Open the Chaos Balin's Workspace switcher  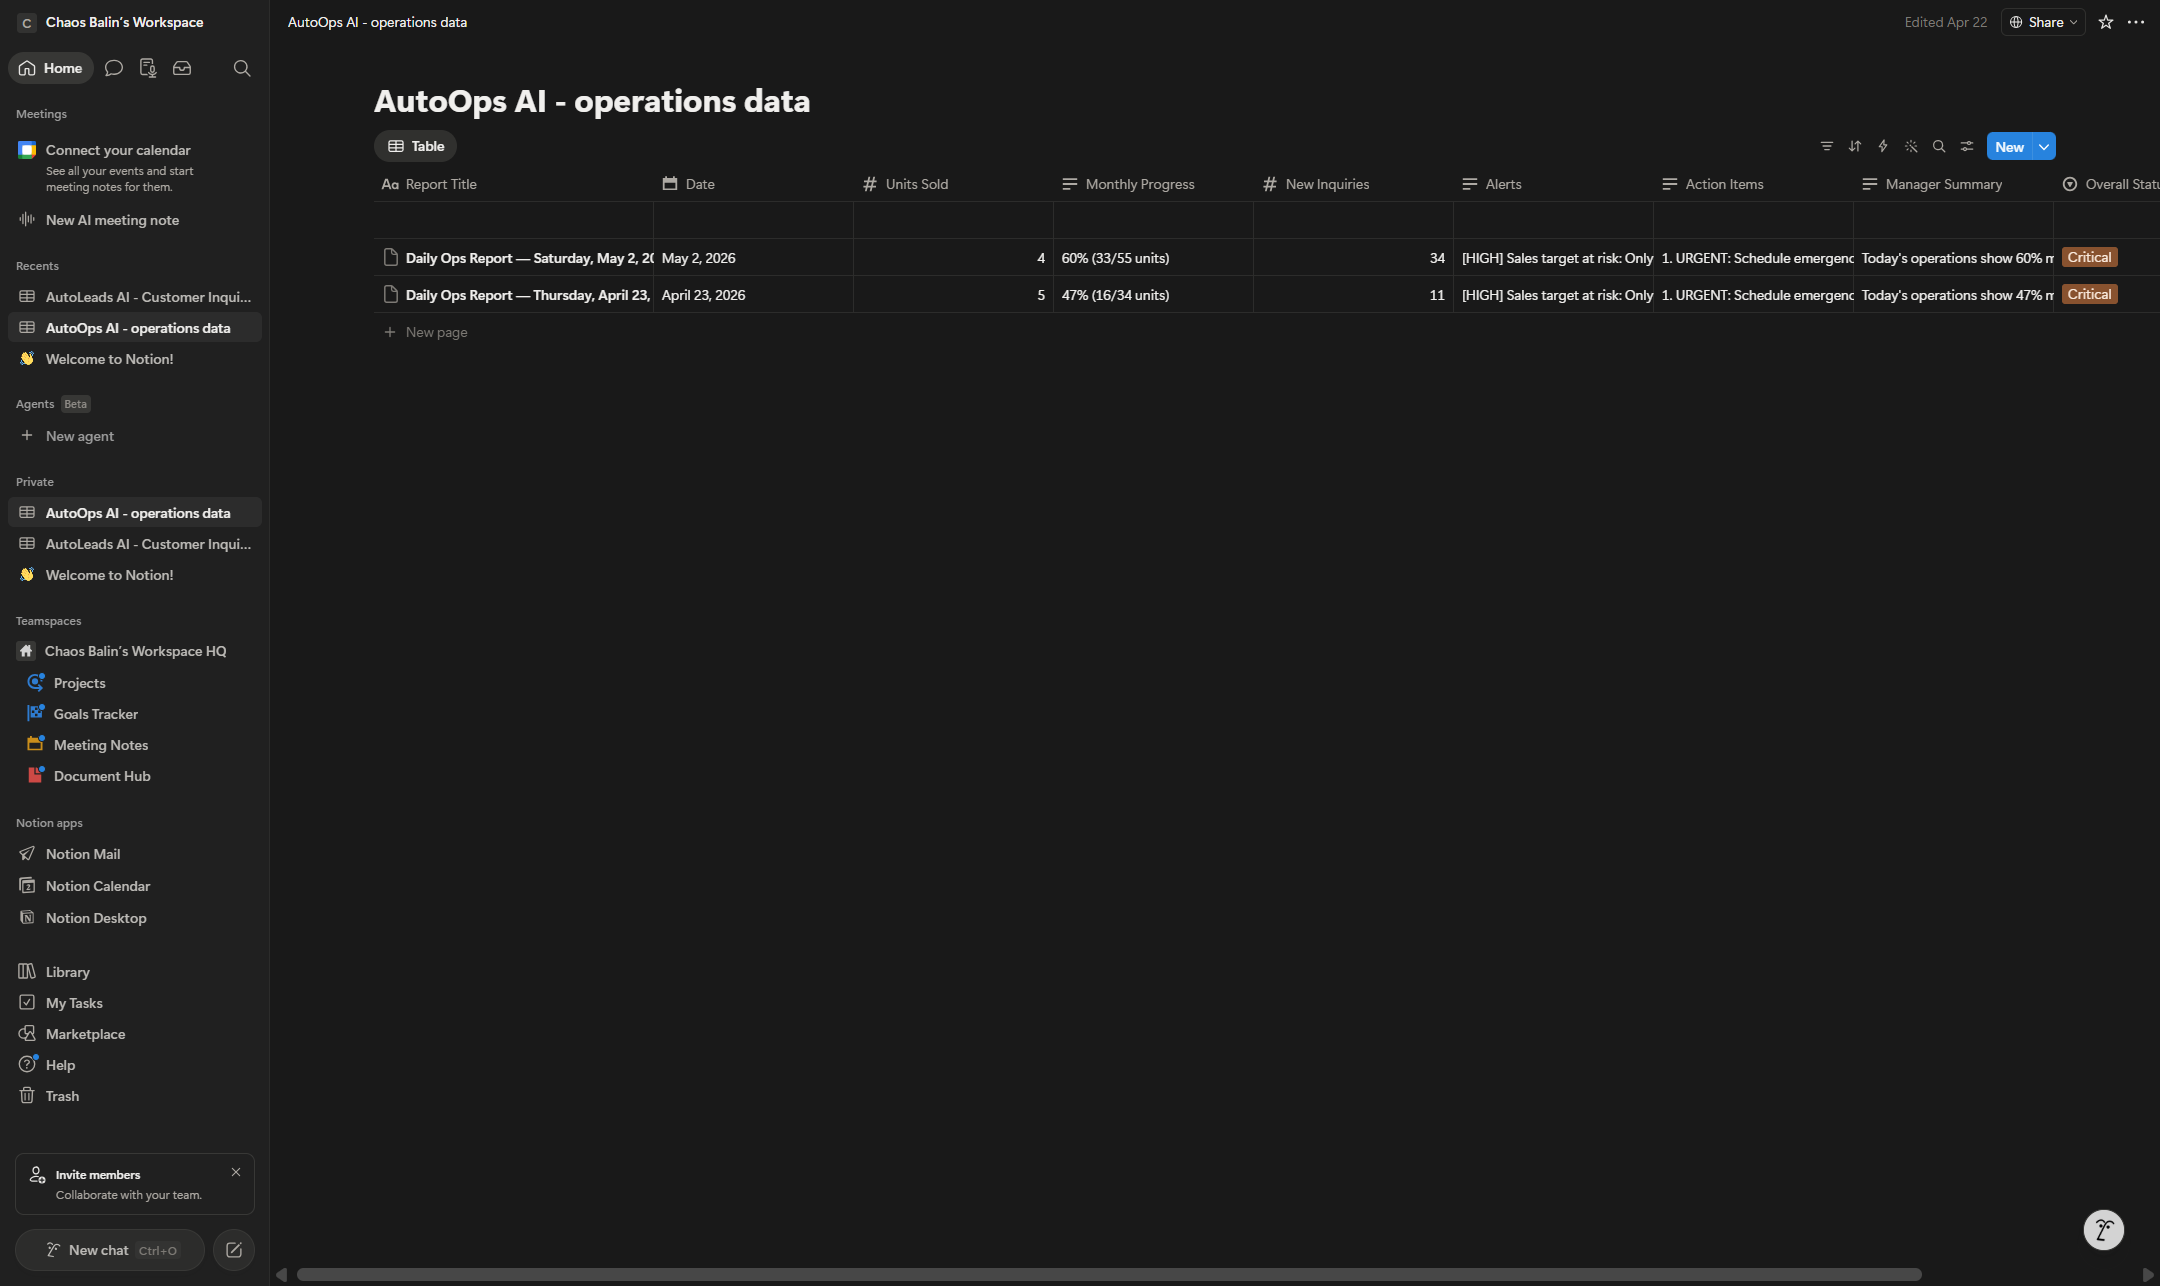click(x=112, y=22)
